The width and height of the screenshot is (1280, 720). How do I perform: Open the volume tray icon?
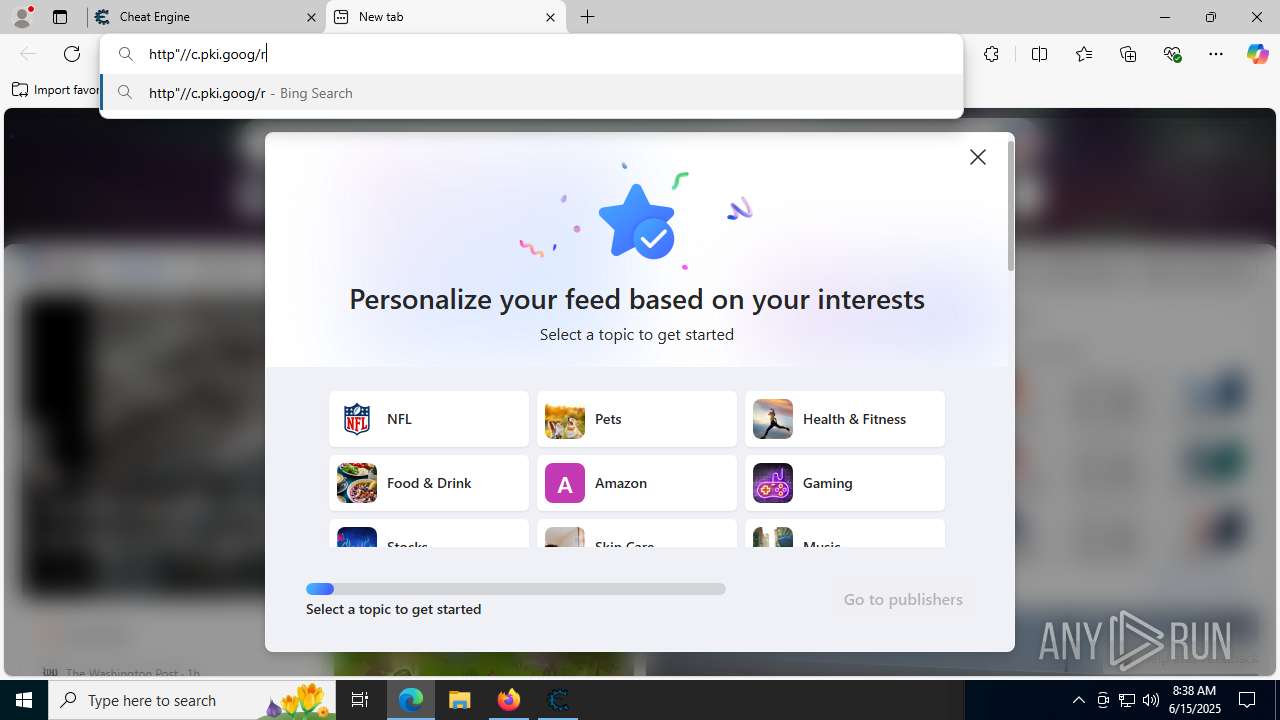[x=1151, y=700]
